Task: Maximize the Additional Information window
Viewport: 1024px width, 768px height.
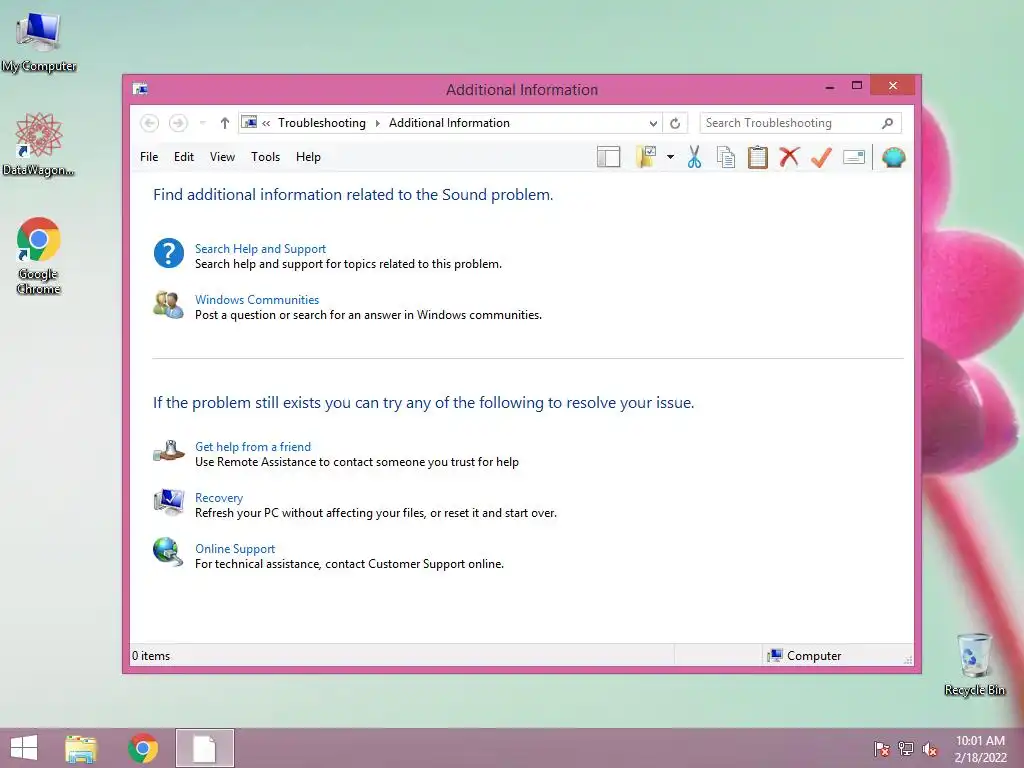Action: point(857,86)
